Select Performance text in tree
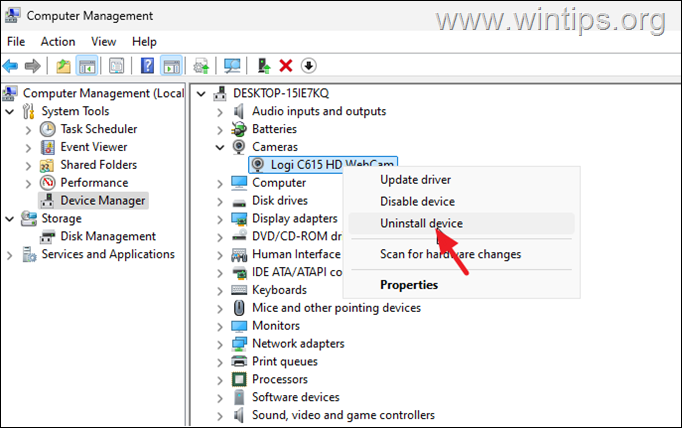The width and height of the screenshot is (682, 428). [x=94, y=183]
